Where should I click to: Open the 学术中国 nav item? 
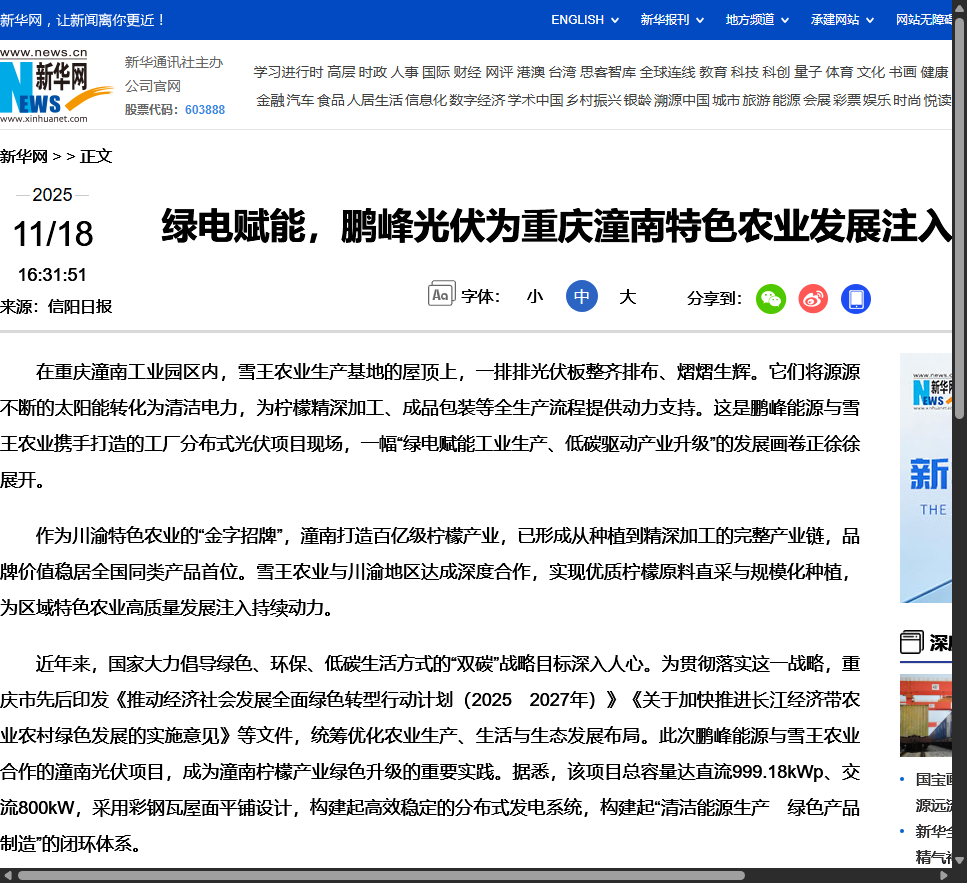[x=536, y=100]
